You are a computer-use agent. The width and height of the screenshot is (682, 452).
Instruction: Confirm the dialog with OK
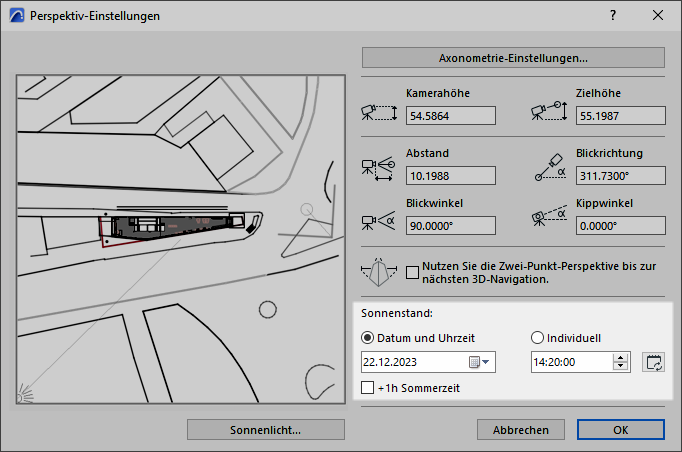[621, 430]
